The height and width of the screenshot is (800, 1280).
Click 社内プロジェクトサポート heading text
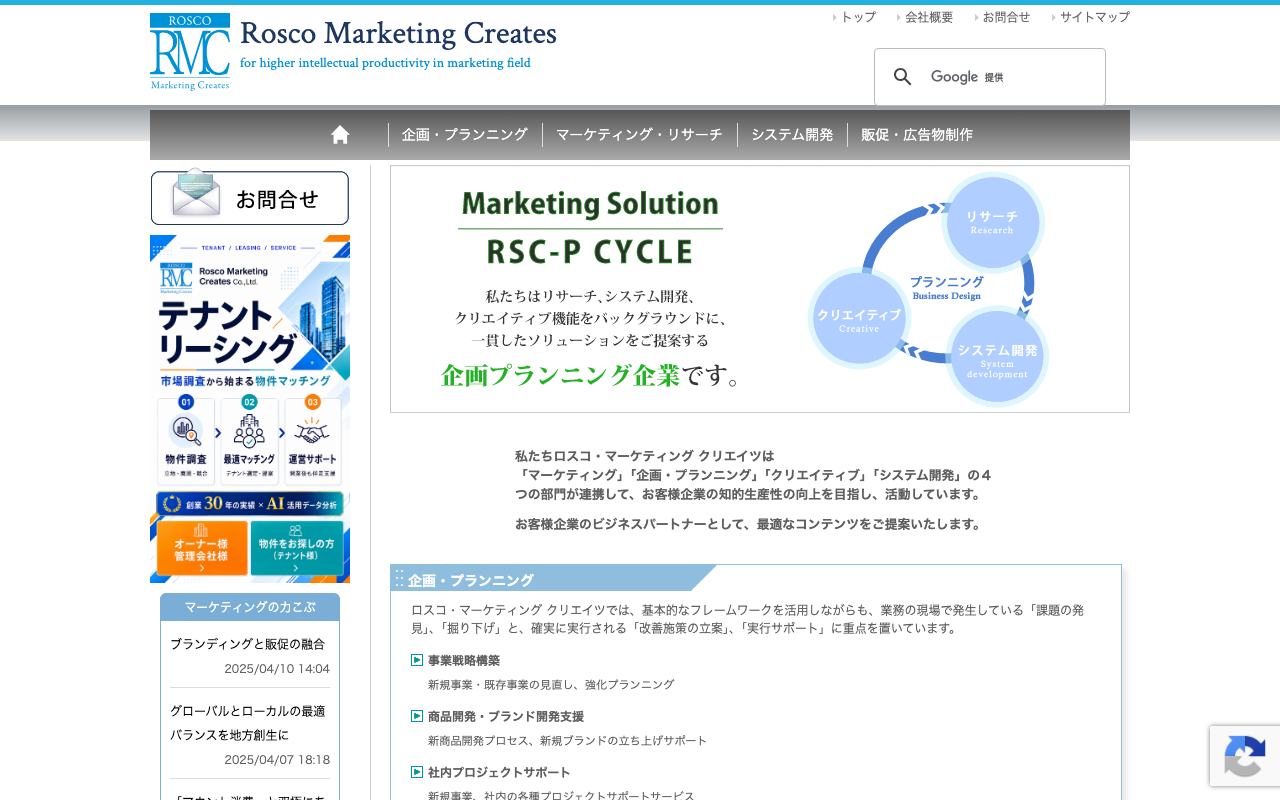(499, 773)
